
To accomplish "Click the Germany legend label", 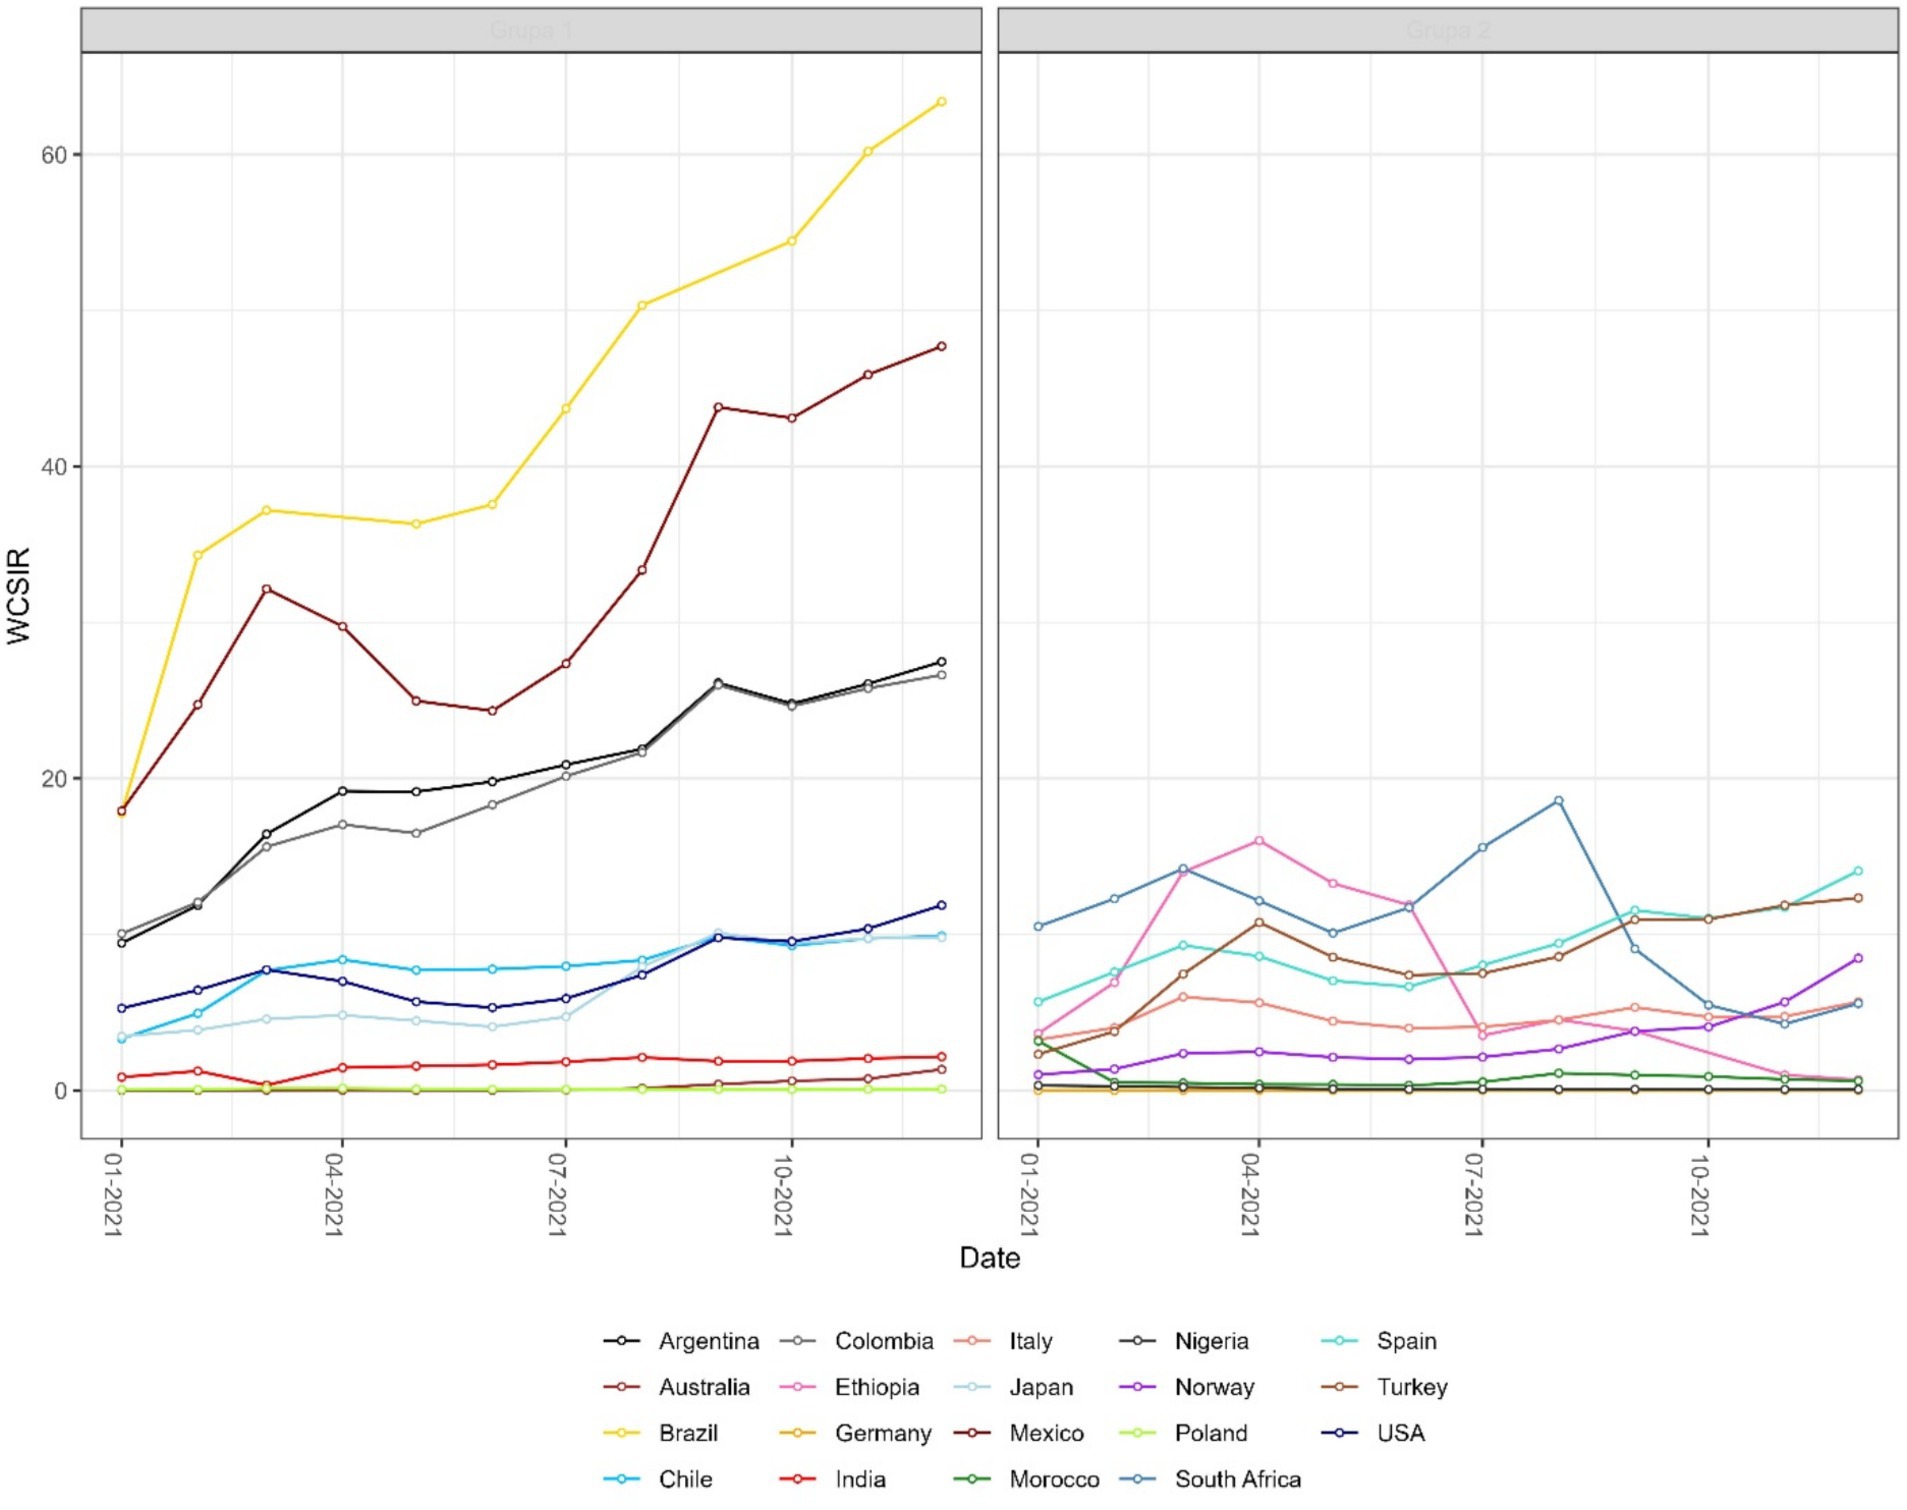I will coord(883,1433).
